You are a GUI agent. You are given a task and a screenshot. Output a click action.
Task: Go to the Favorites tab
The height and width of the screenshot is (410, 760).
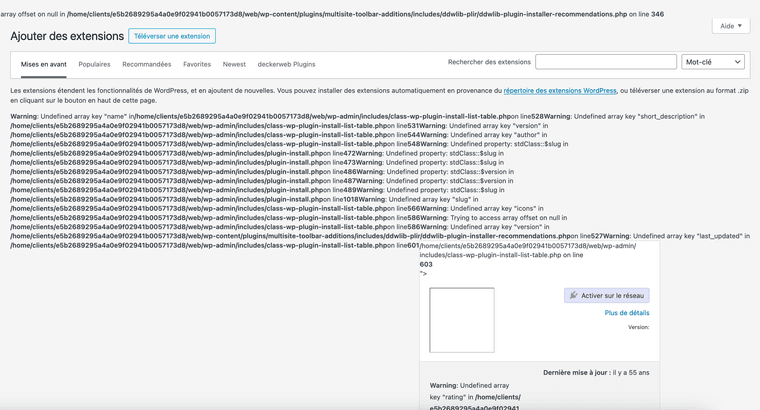(x=197, y=64)
